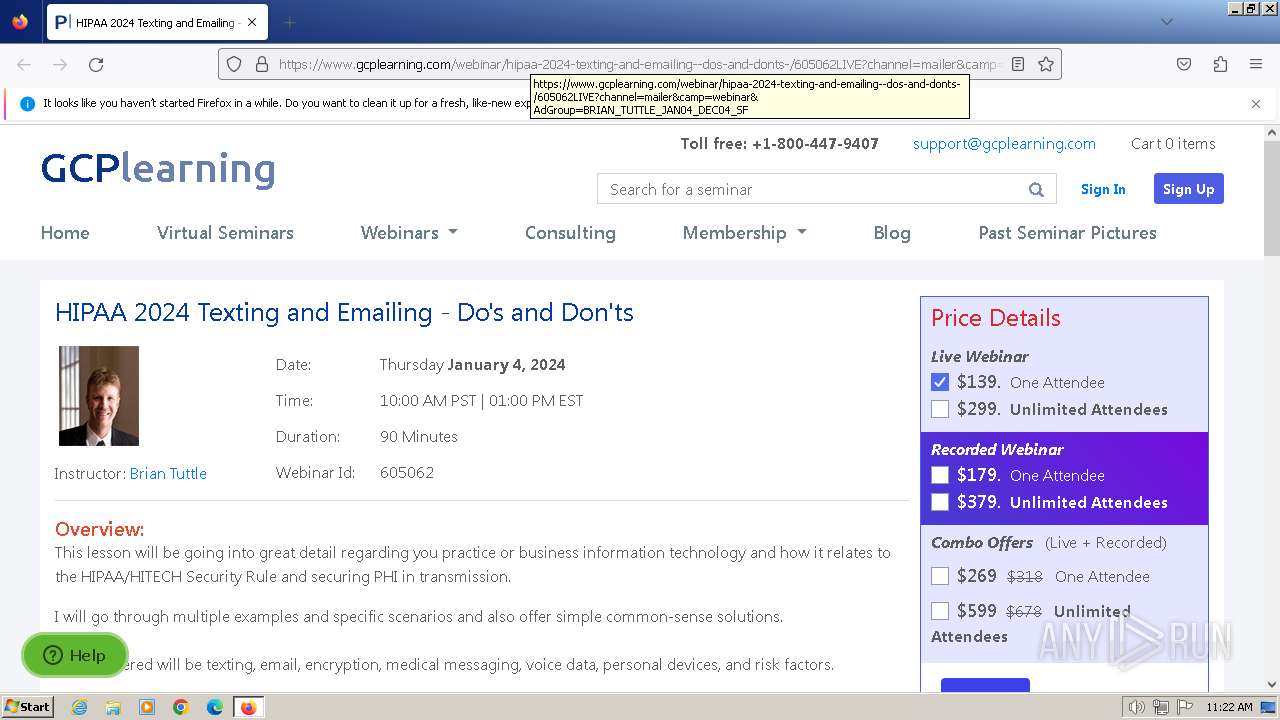Click the Action Center flag icon
1280x720 pixels.
1185,707
